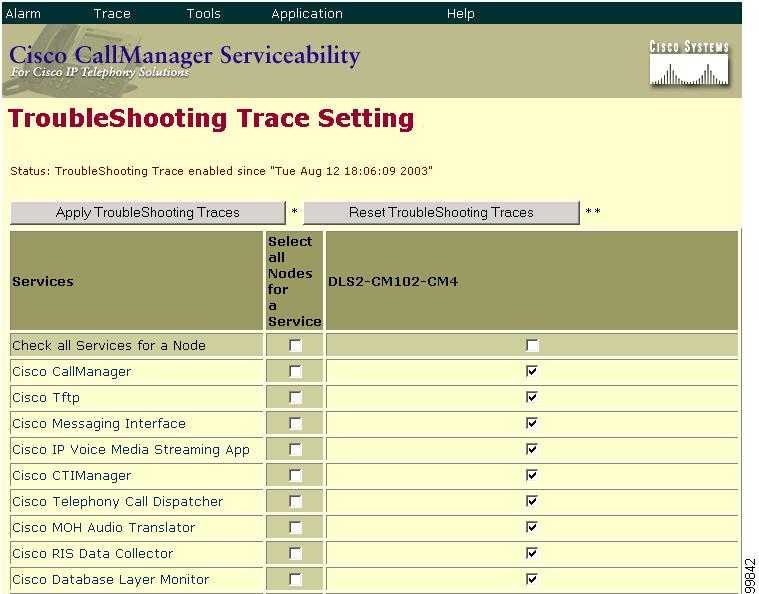This screenshot has width=759, height=594.
Task: Toggle Select all Nodes for Cisco CTIManager
Action: coord(295,475)
